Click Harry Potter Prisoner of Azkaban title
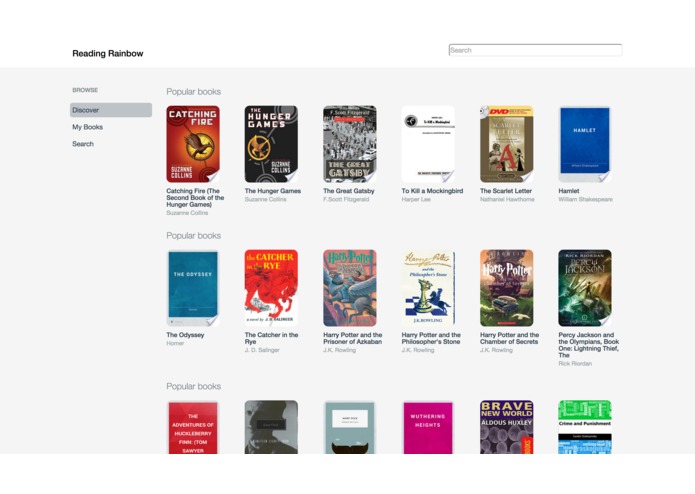This screenshot has height=494, width=695. (352, 338)
